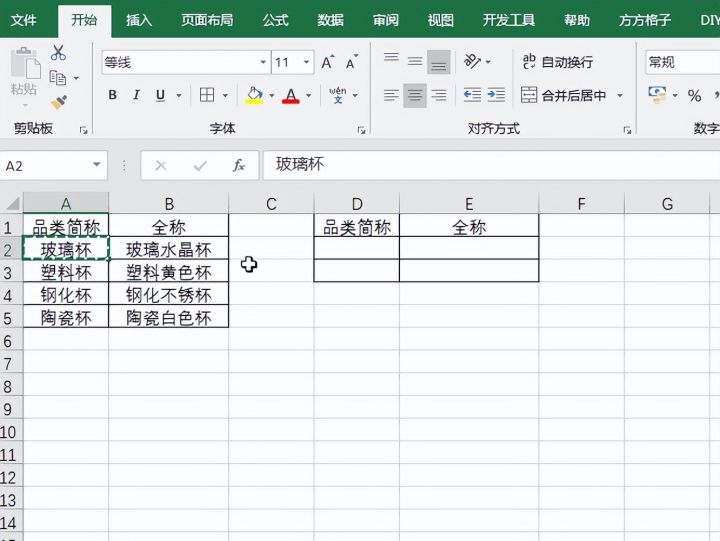
Task: Increase font size with large A icon
Action: [327, 62]
